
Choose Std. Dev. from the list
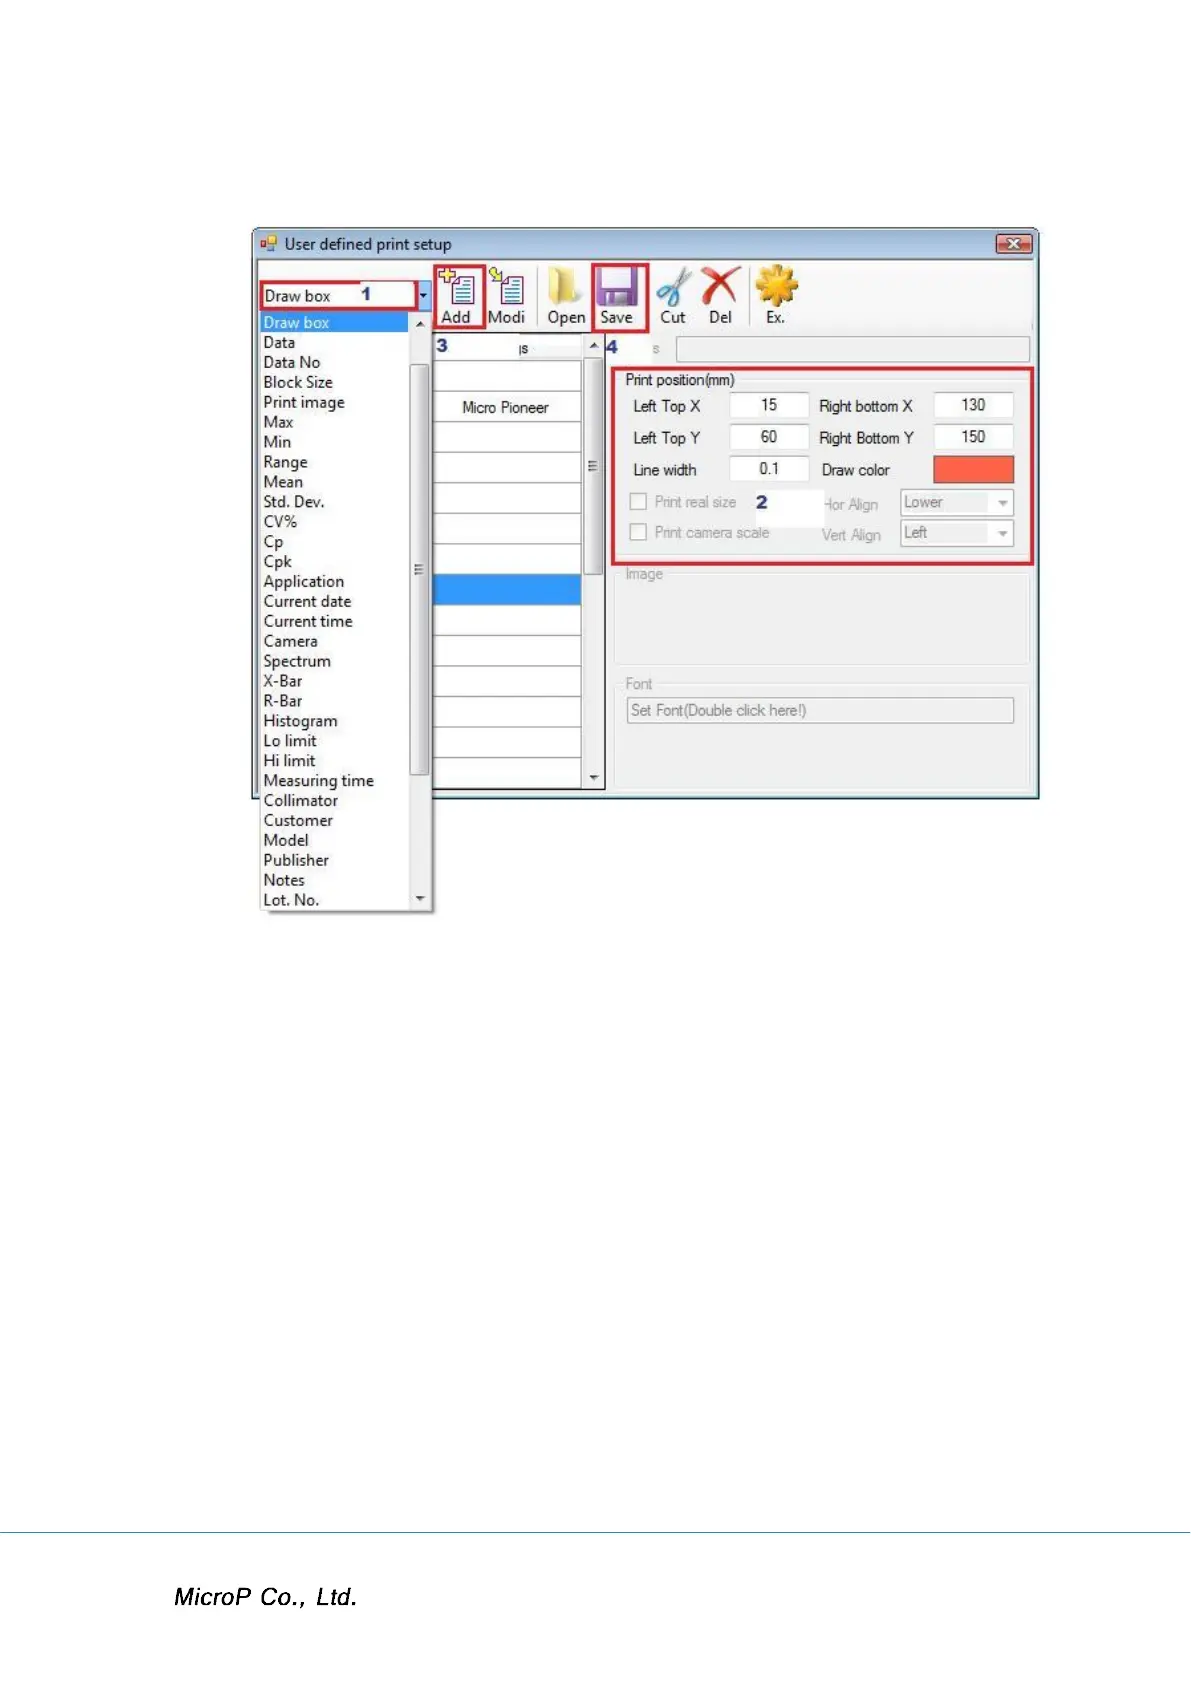pyautogui.click(x=334, y=501)
